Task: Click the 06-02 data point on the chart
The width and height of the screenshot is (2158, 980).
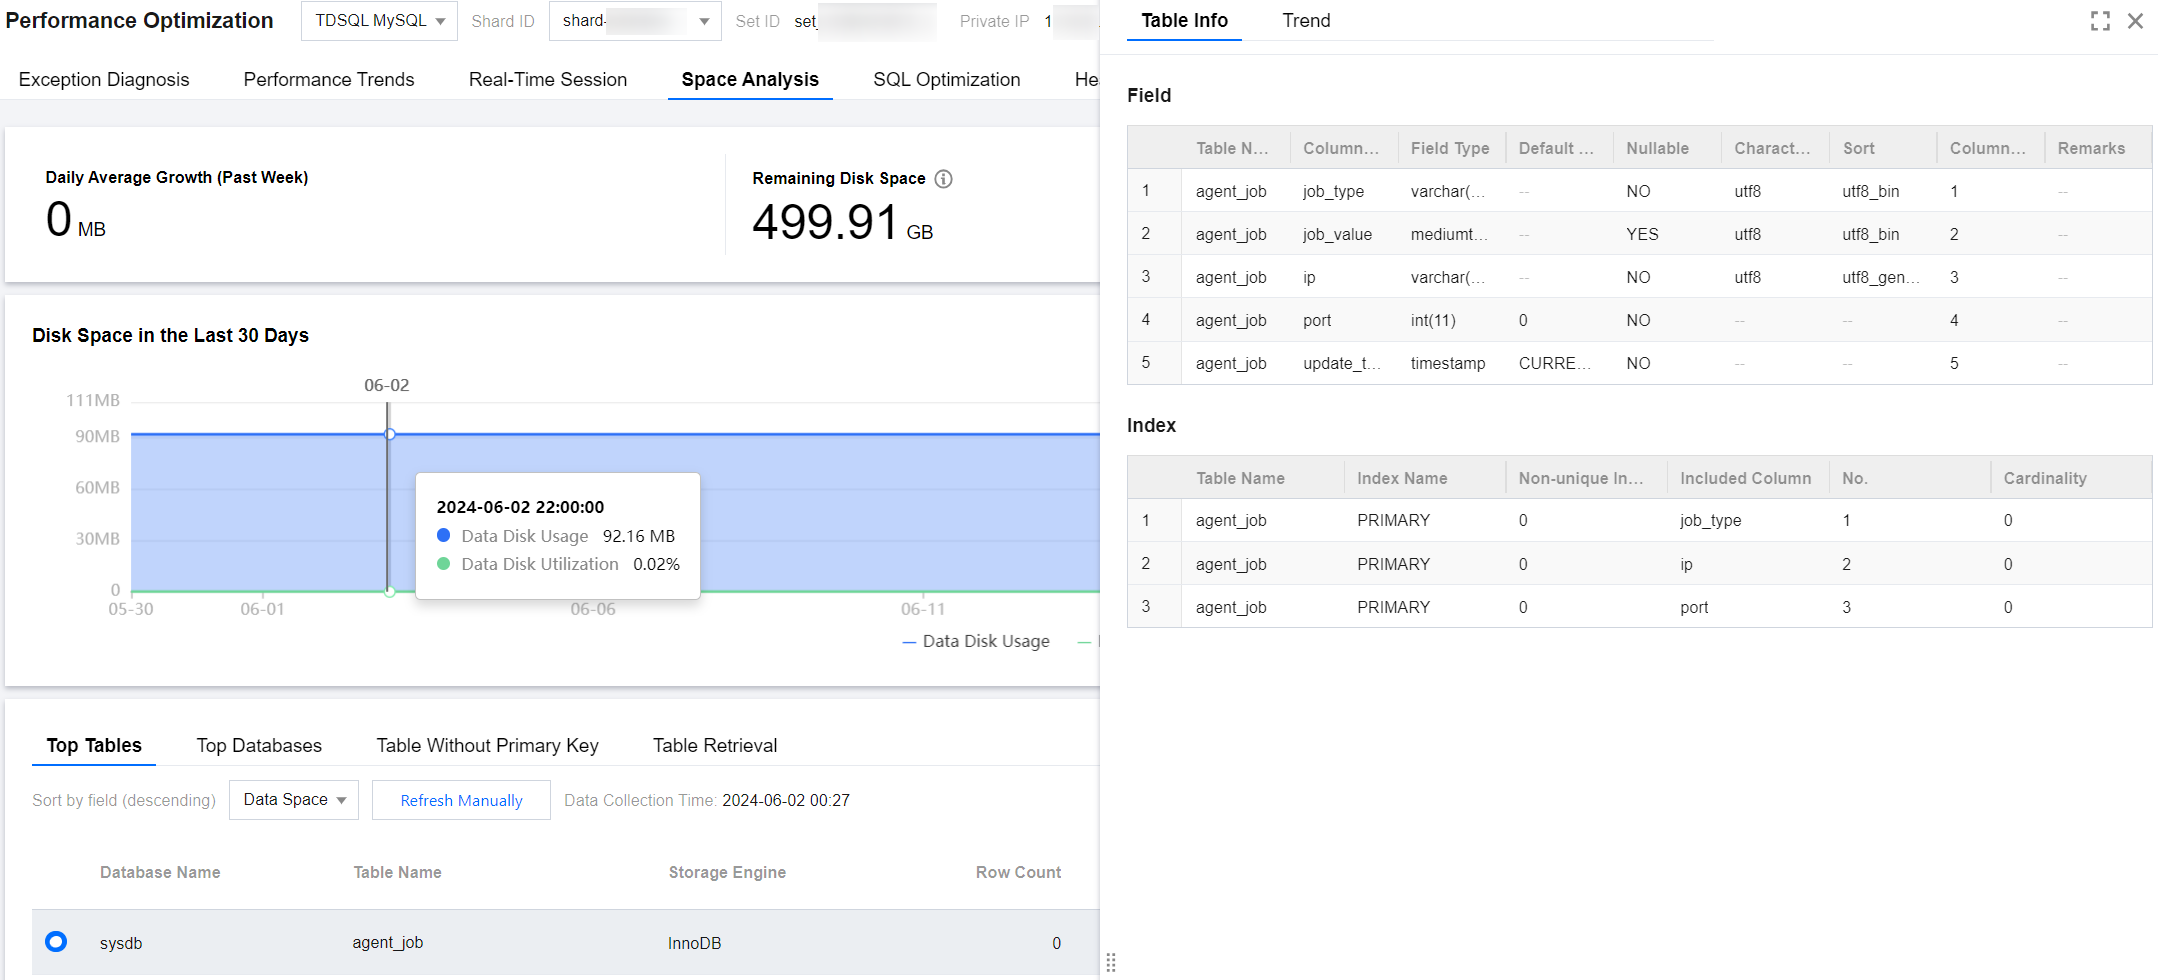Action: tap(390, 434)
